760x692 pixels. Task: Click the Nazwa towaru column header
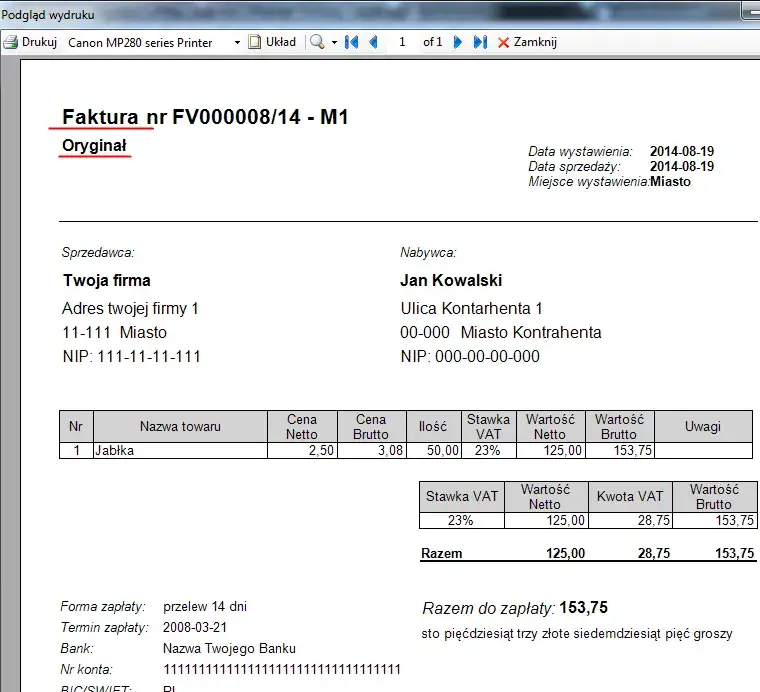(180, 427)
